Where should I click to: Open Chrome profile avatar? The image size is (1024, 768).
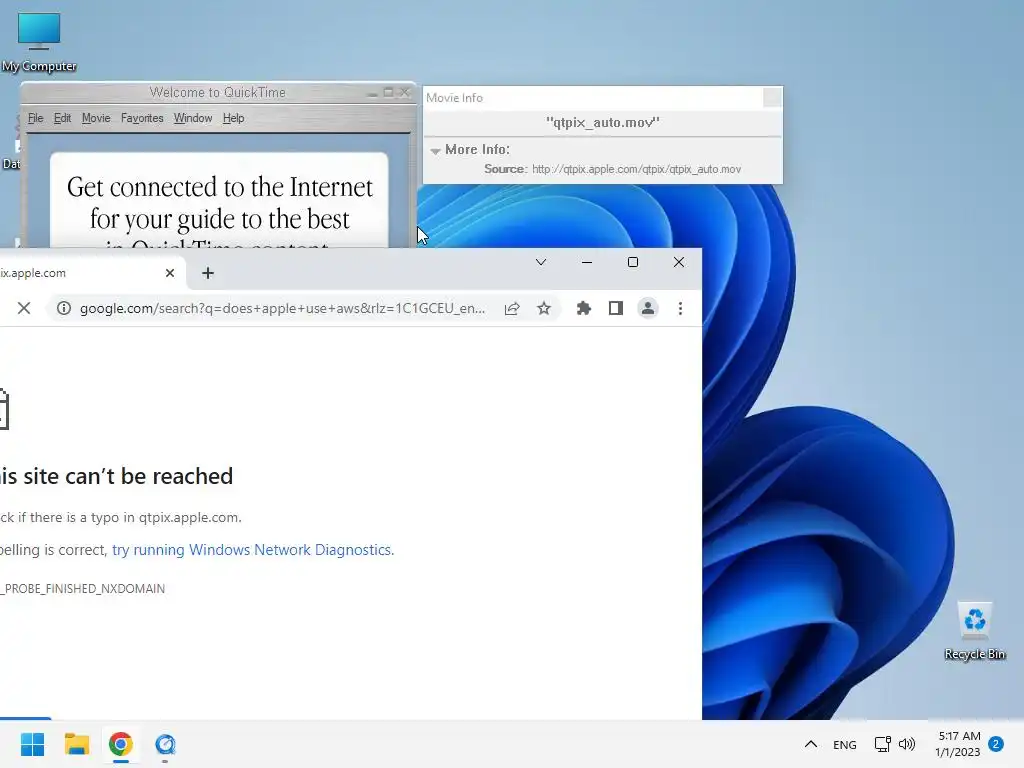click(x=648, y=308)
